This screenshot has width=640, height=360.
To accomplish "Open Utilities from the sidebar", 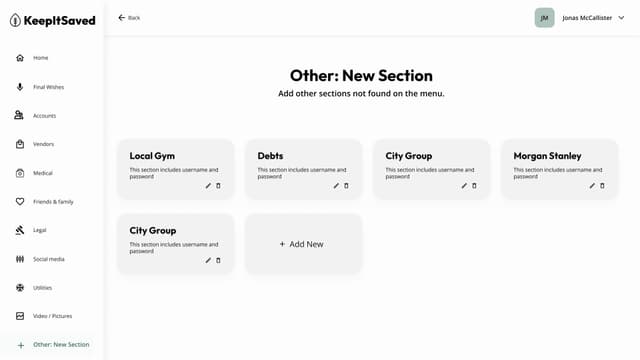I will tap(42, 288).
